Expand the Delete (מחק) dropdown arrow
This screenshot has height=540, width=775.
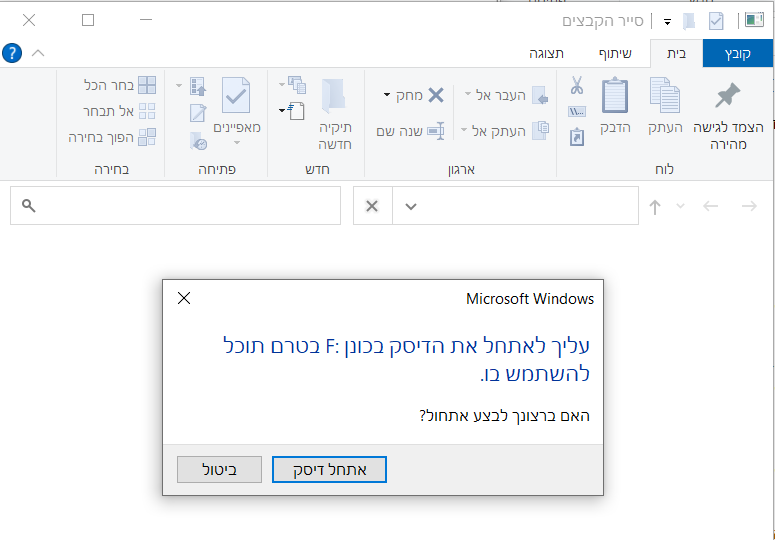(387, 95)
